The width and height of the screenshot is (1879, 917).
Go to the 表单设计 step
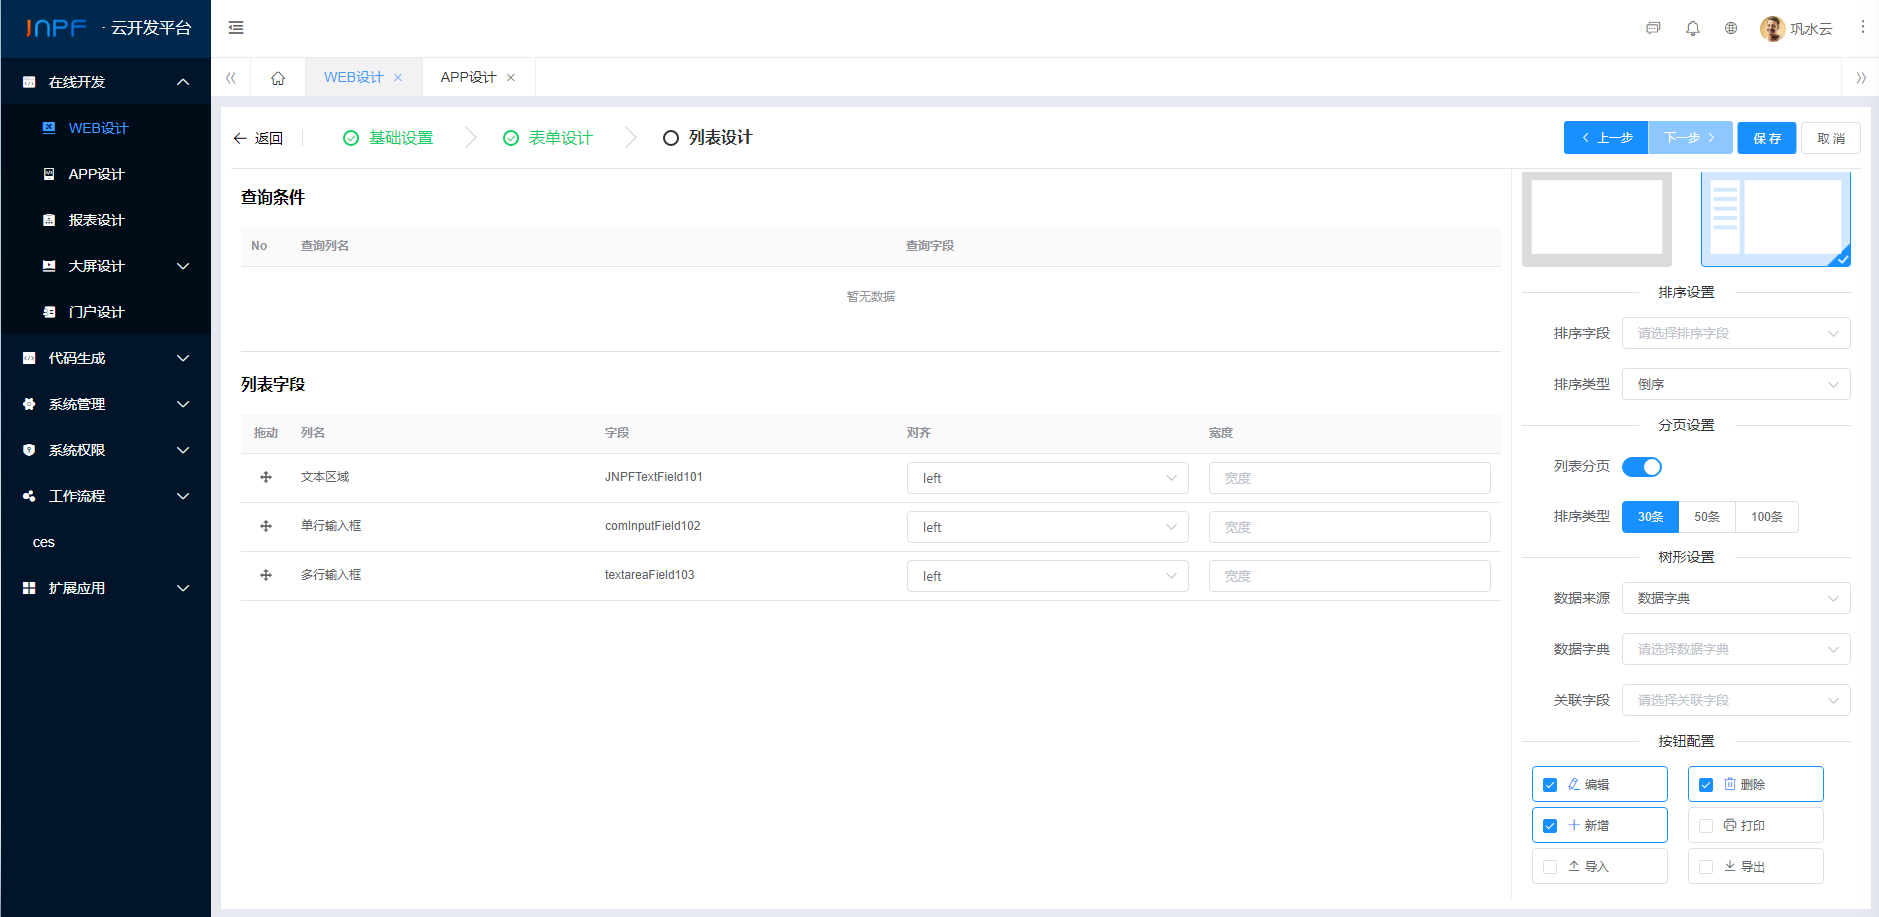pos(548,138)
